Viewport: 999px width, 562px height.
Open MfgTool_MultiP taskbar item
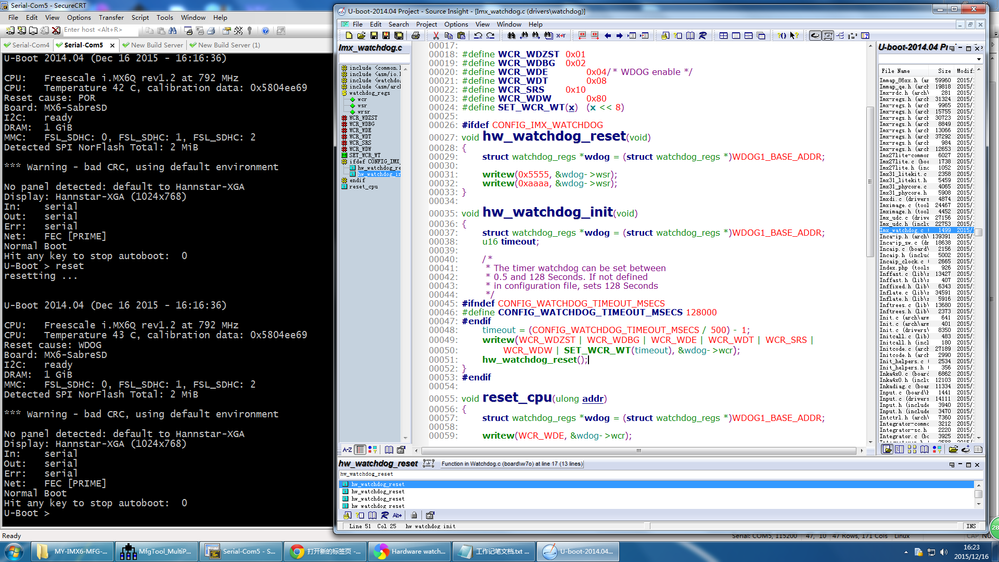tap(157, 552)
